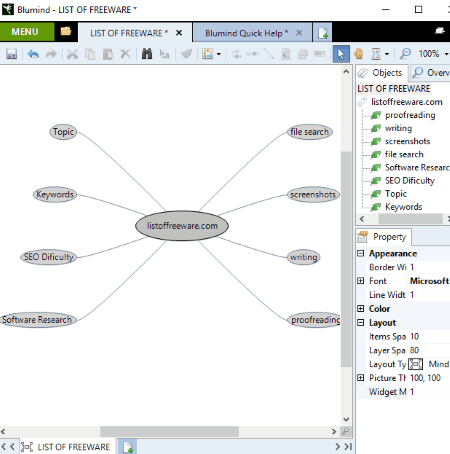Click the canvas horizontal scrollbar thumb

coord(170,431)
